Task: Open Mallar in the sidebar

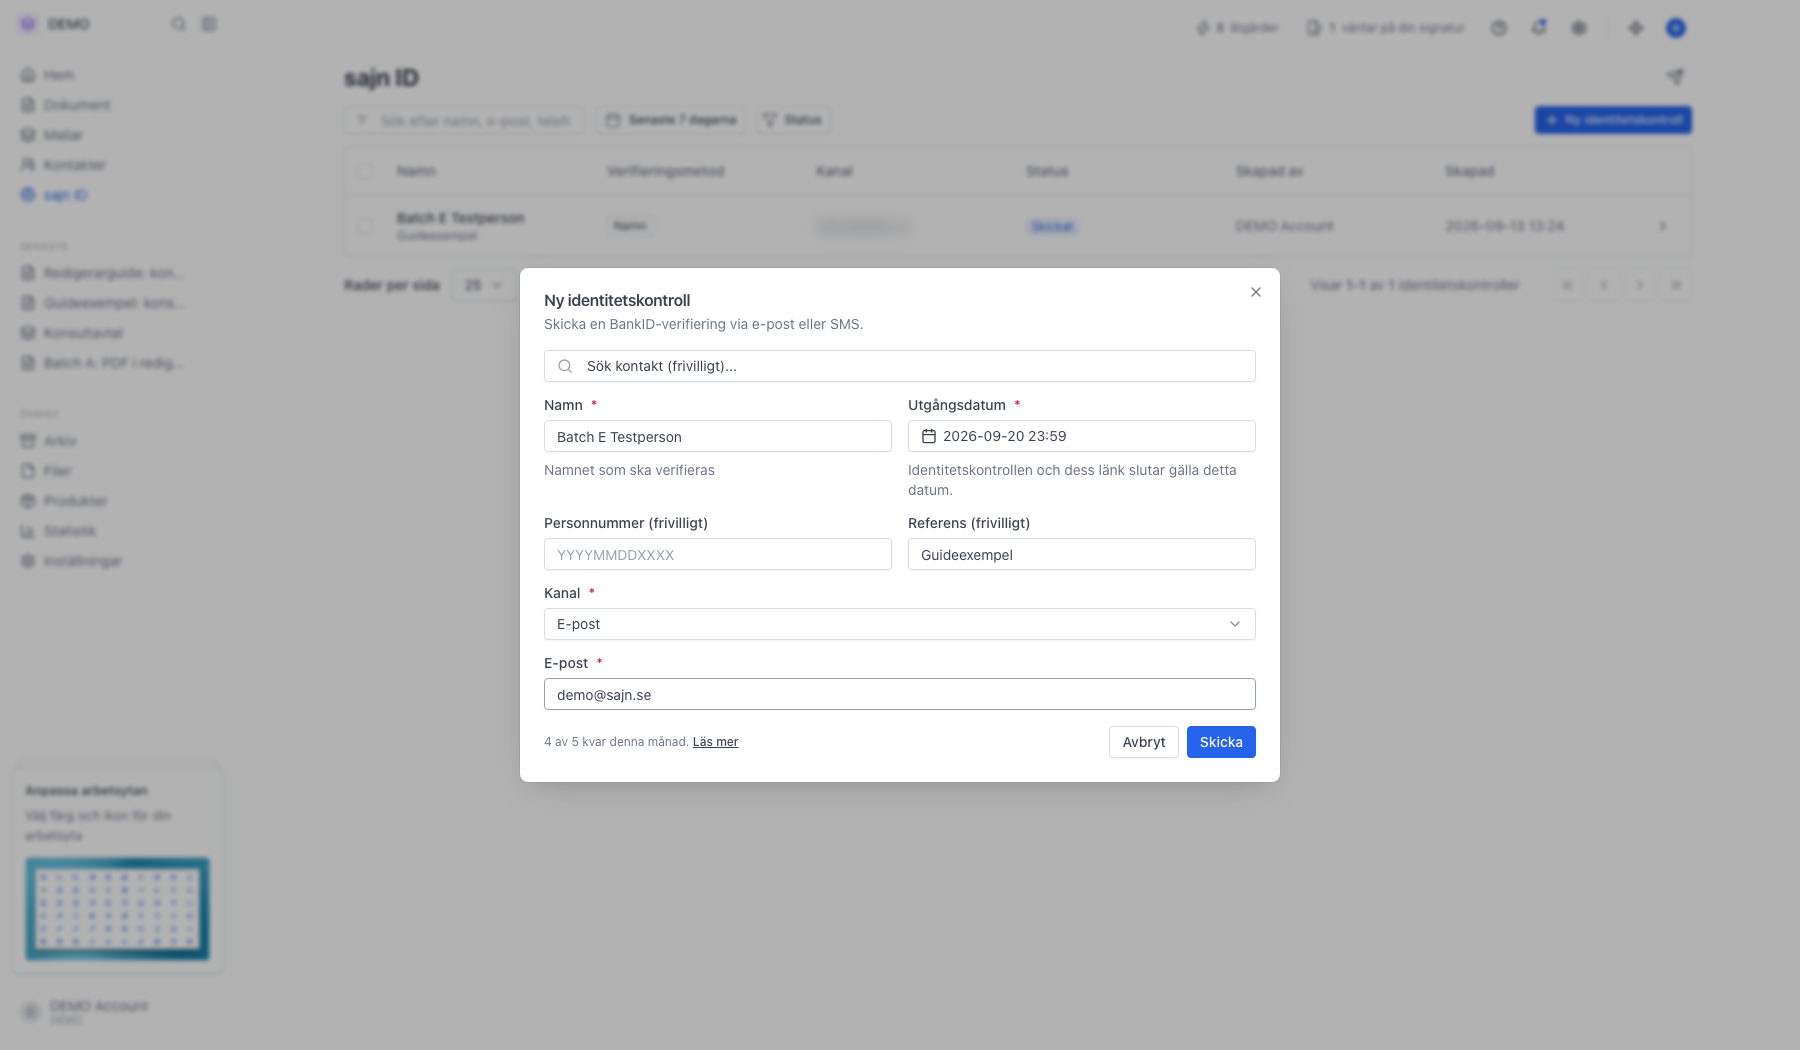Action: click(52, 135)
